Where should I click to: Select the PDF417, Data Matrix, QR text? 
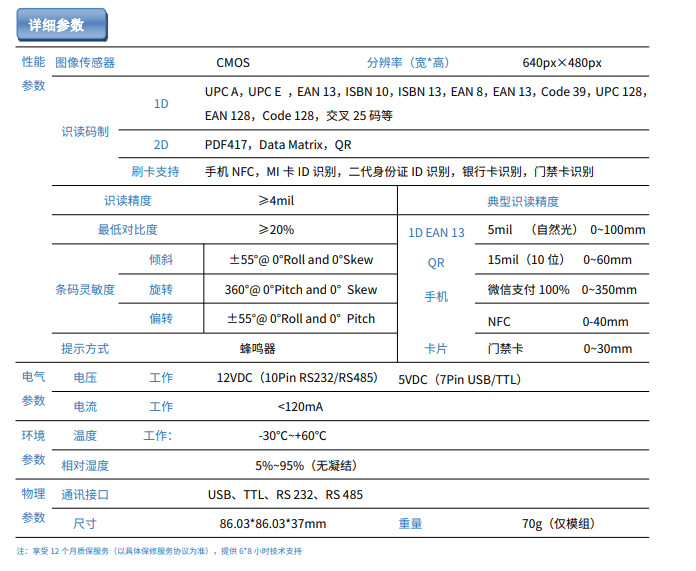click(278, 145)
